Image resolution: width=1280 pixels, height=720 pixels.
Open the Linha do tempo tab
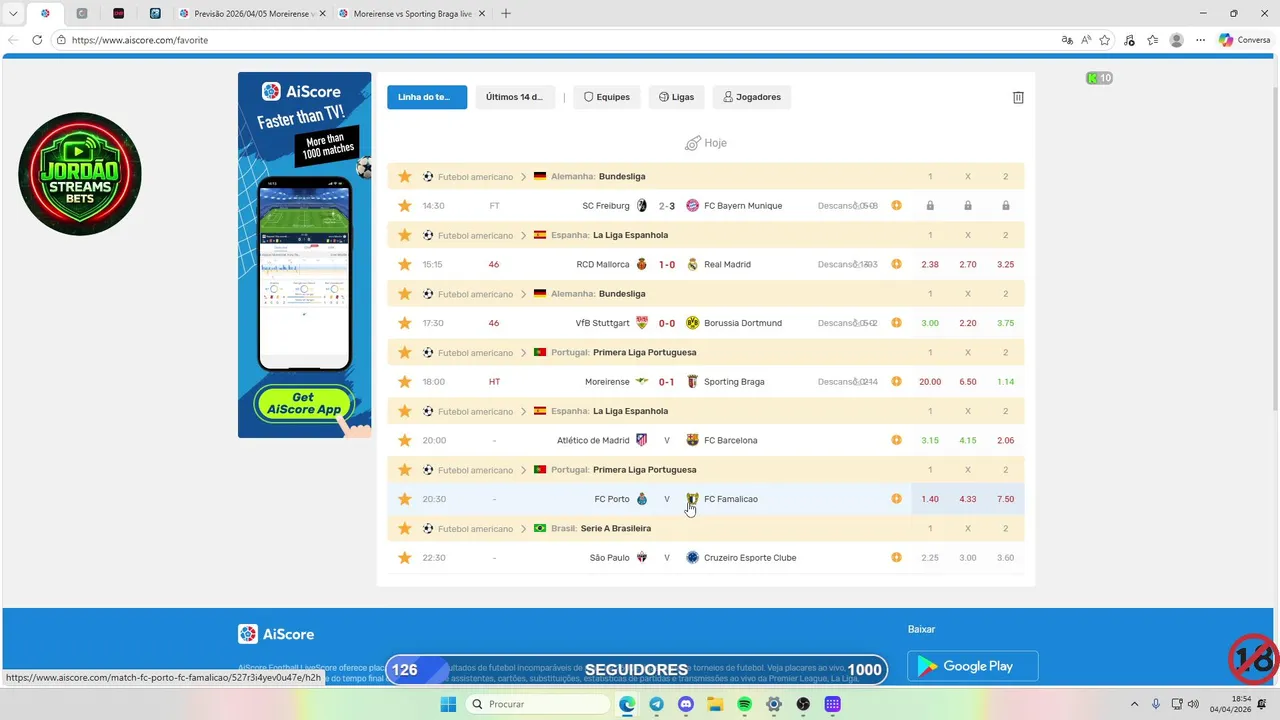point(427,97)
